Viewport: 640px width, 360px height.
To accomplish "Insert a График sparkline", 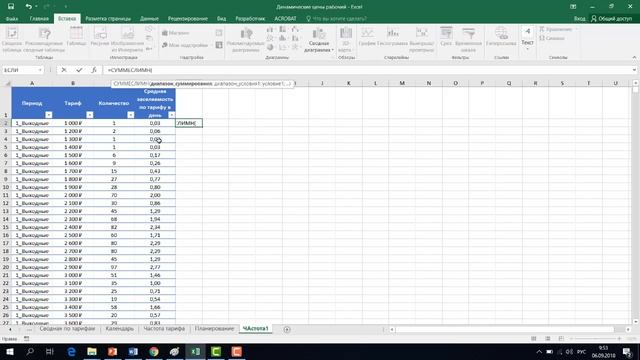I will [x=367, y=37].
